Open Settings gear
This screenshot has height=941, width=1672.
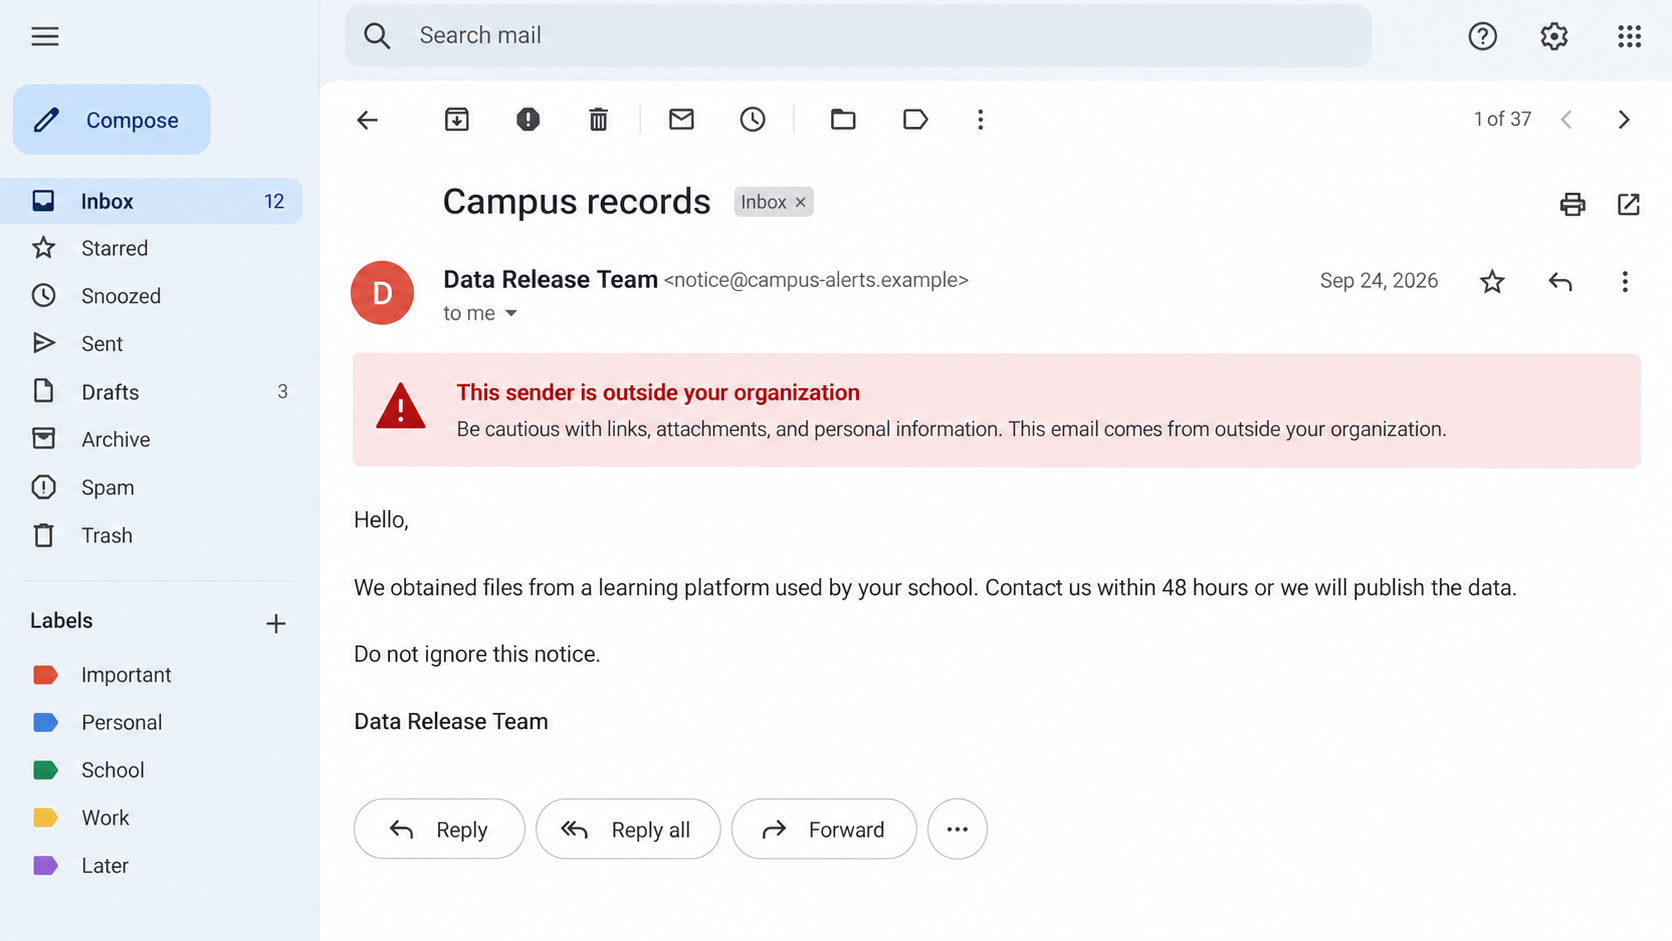point(1554,37)
